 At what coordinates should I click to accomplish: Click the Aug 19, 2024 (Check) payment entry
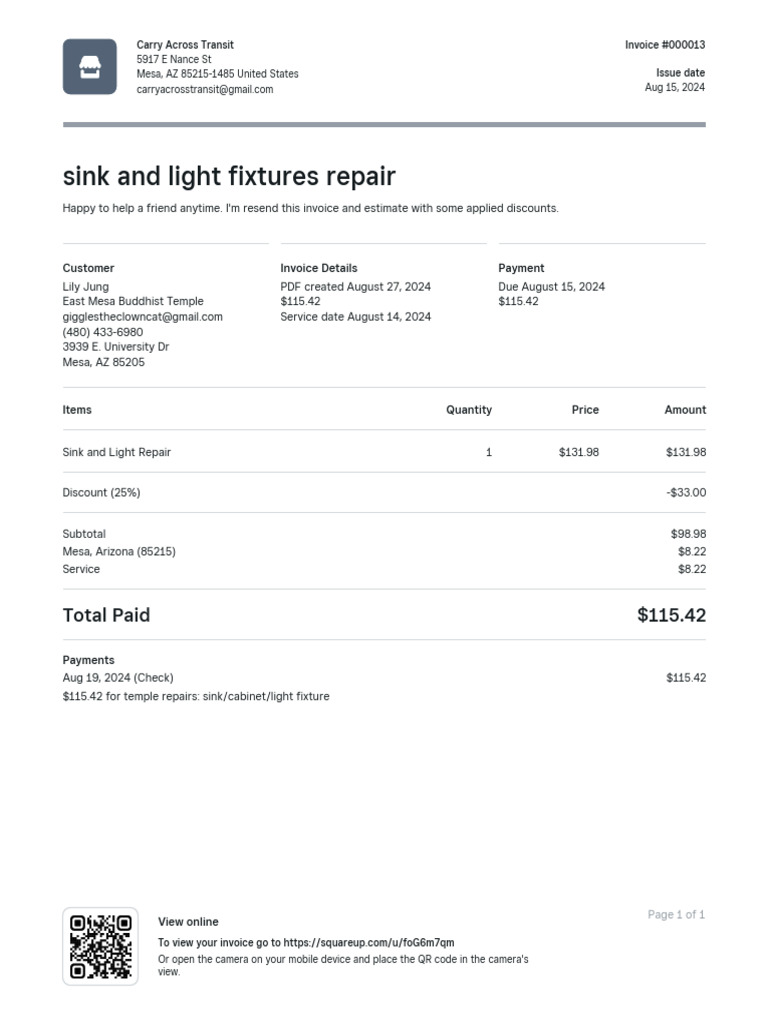click(118, 678)
